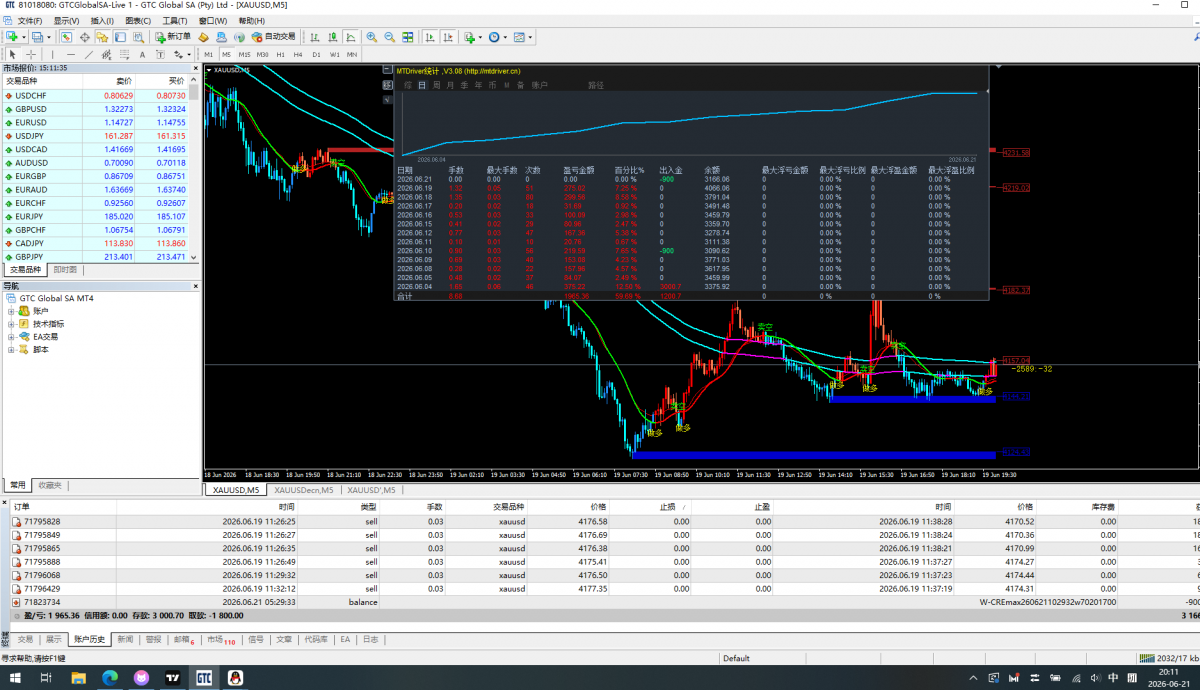Select the text label T tool

160,53
